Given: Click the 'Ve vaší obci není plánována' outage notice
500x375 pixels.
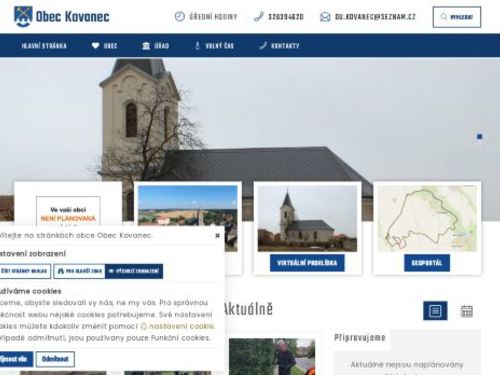Looking at the screenshot, I should coord(68,212).
